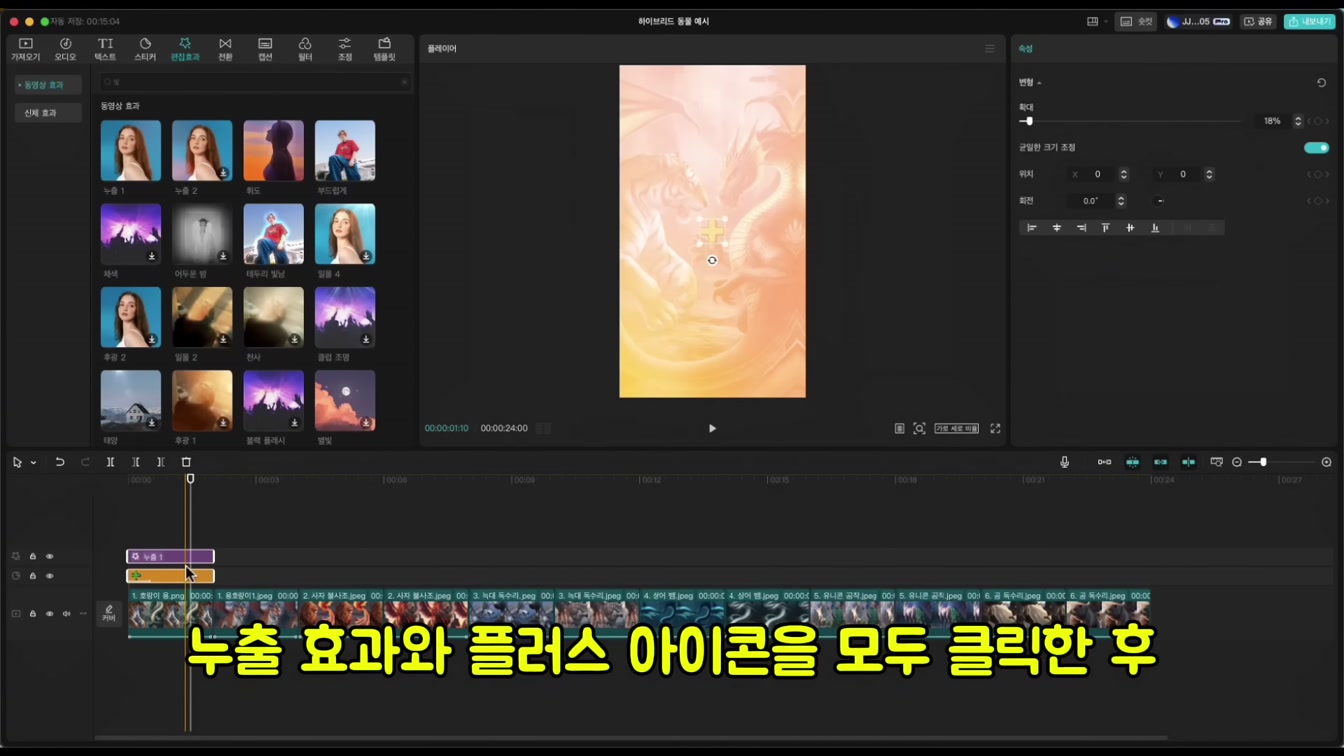Download the 천사 effect
1344x756 pixels.
[295, 340]
